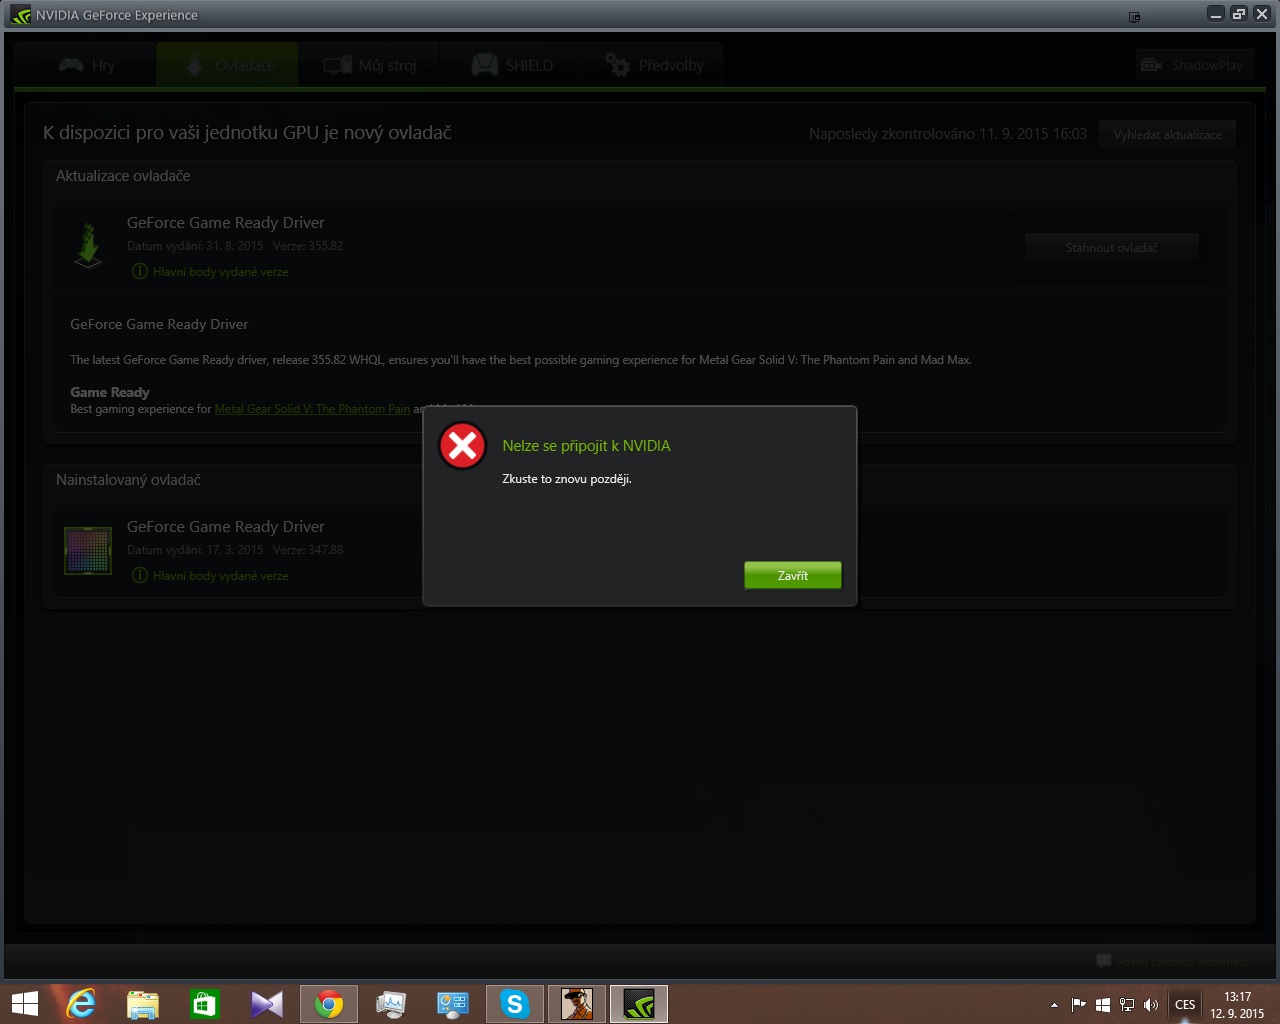Open the Windows Store taskbar icon
Viewport: 1280px width, 1024px height.
(205, 1004)
